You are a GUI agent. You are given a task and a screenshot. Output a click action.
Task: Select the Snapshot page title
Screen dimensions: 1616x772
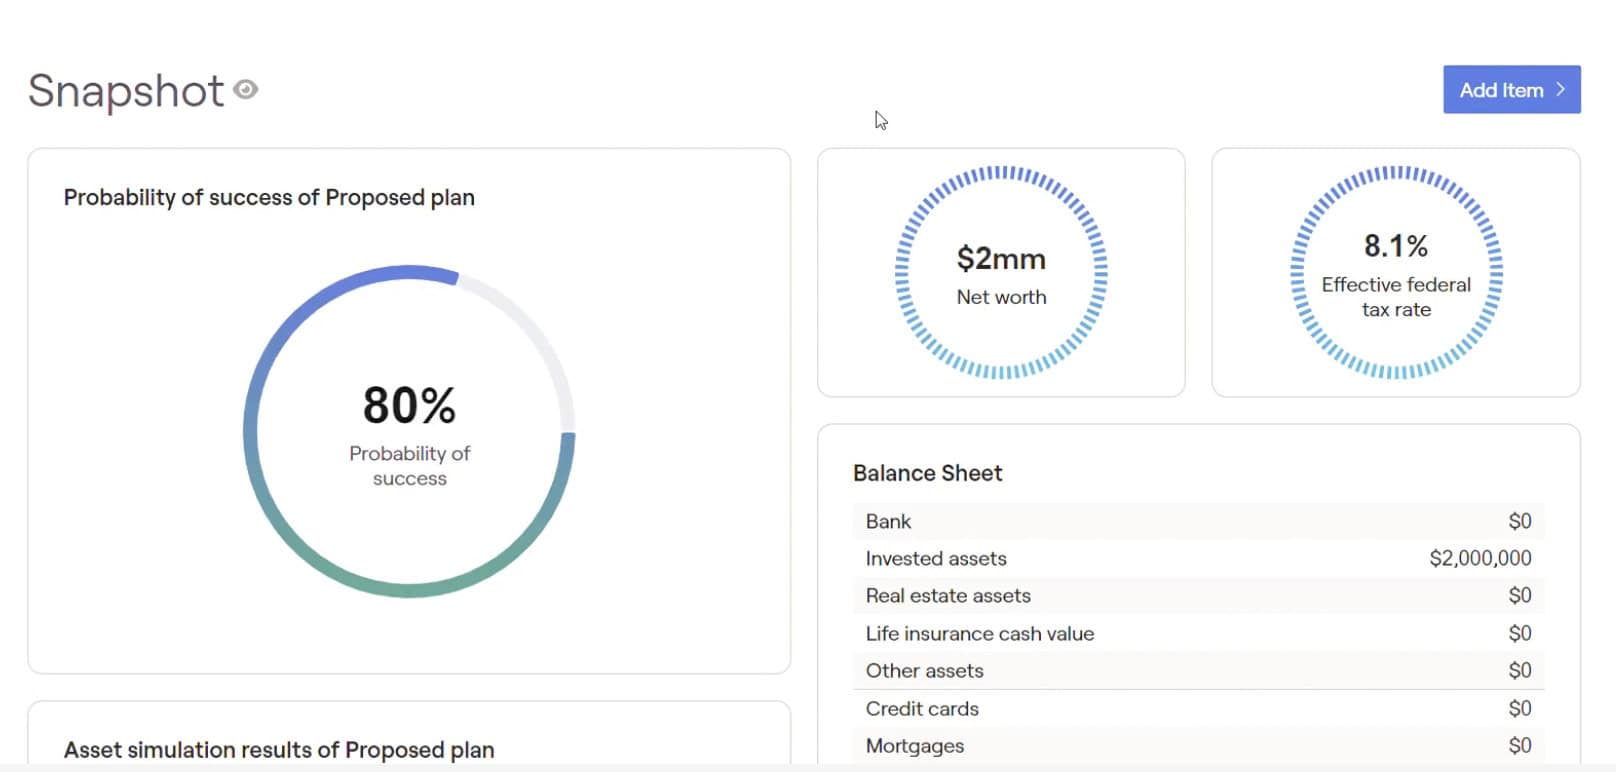click(126, 91)
